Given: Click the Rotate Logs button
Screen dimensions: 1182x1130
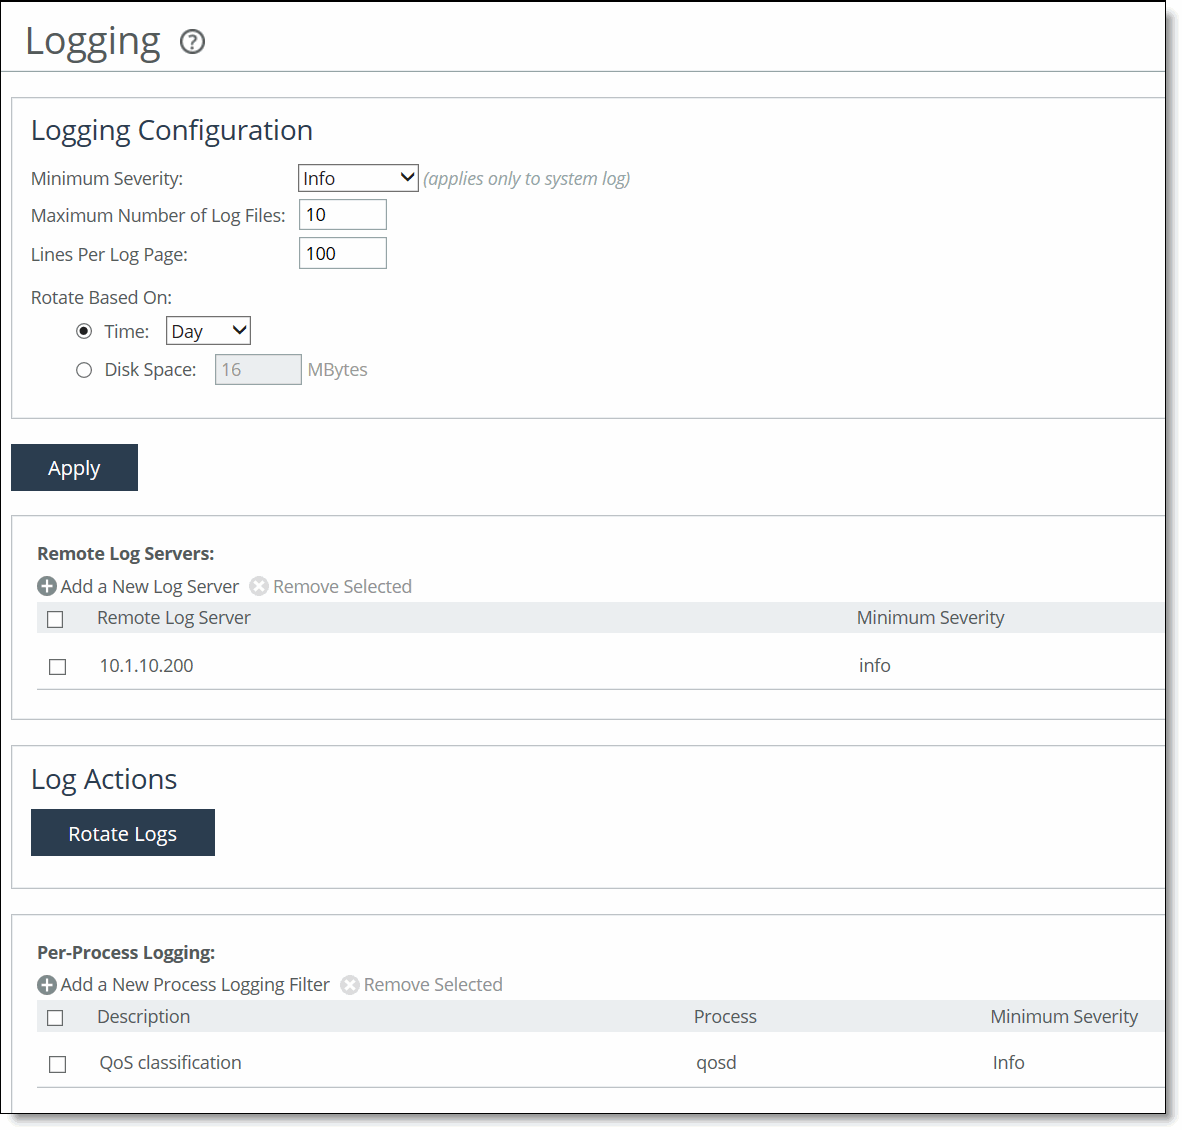Looking at the screenshot, I should 122,832.
